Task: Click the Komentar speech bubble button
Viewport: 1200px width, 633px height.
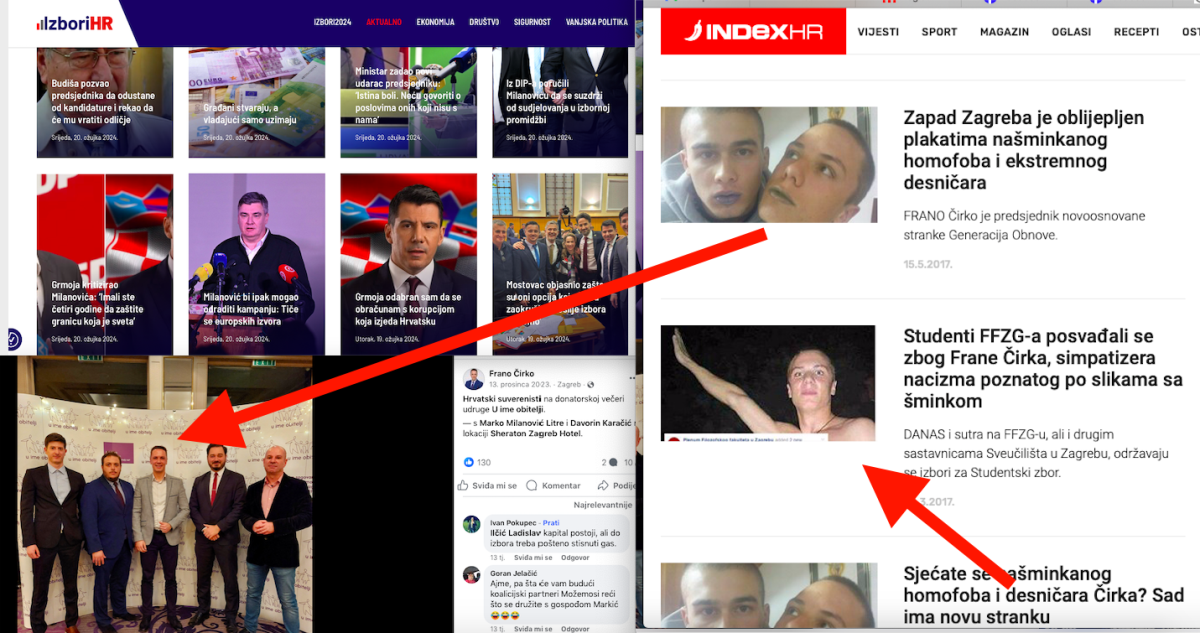Action: click(553, 486)
